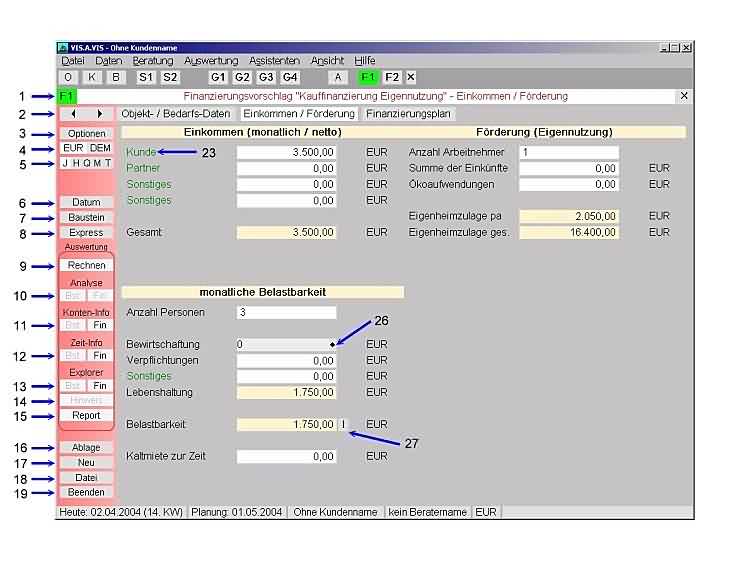Click the left navigation arrow
This screenshot has width=750, height=561.
pyautogui.click(x=74, y=114)
